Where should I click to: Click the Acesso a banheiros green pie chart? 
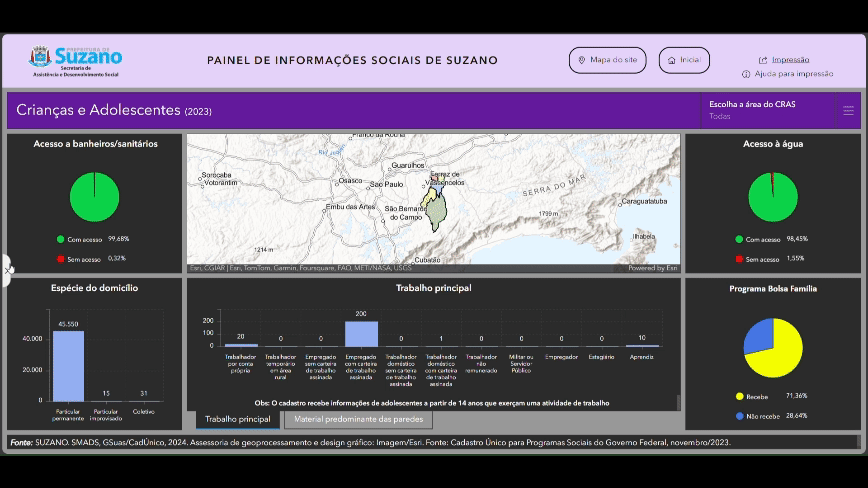coord(94,197)
